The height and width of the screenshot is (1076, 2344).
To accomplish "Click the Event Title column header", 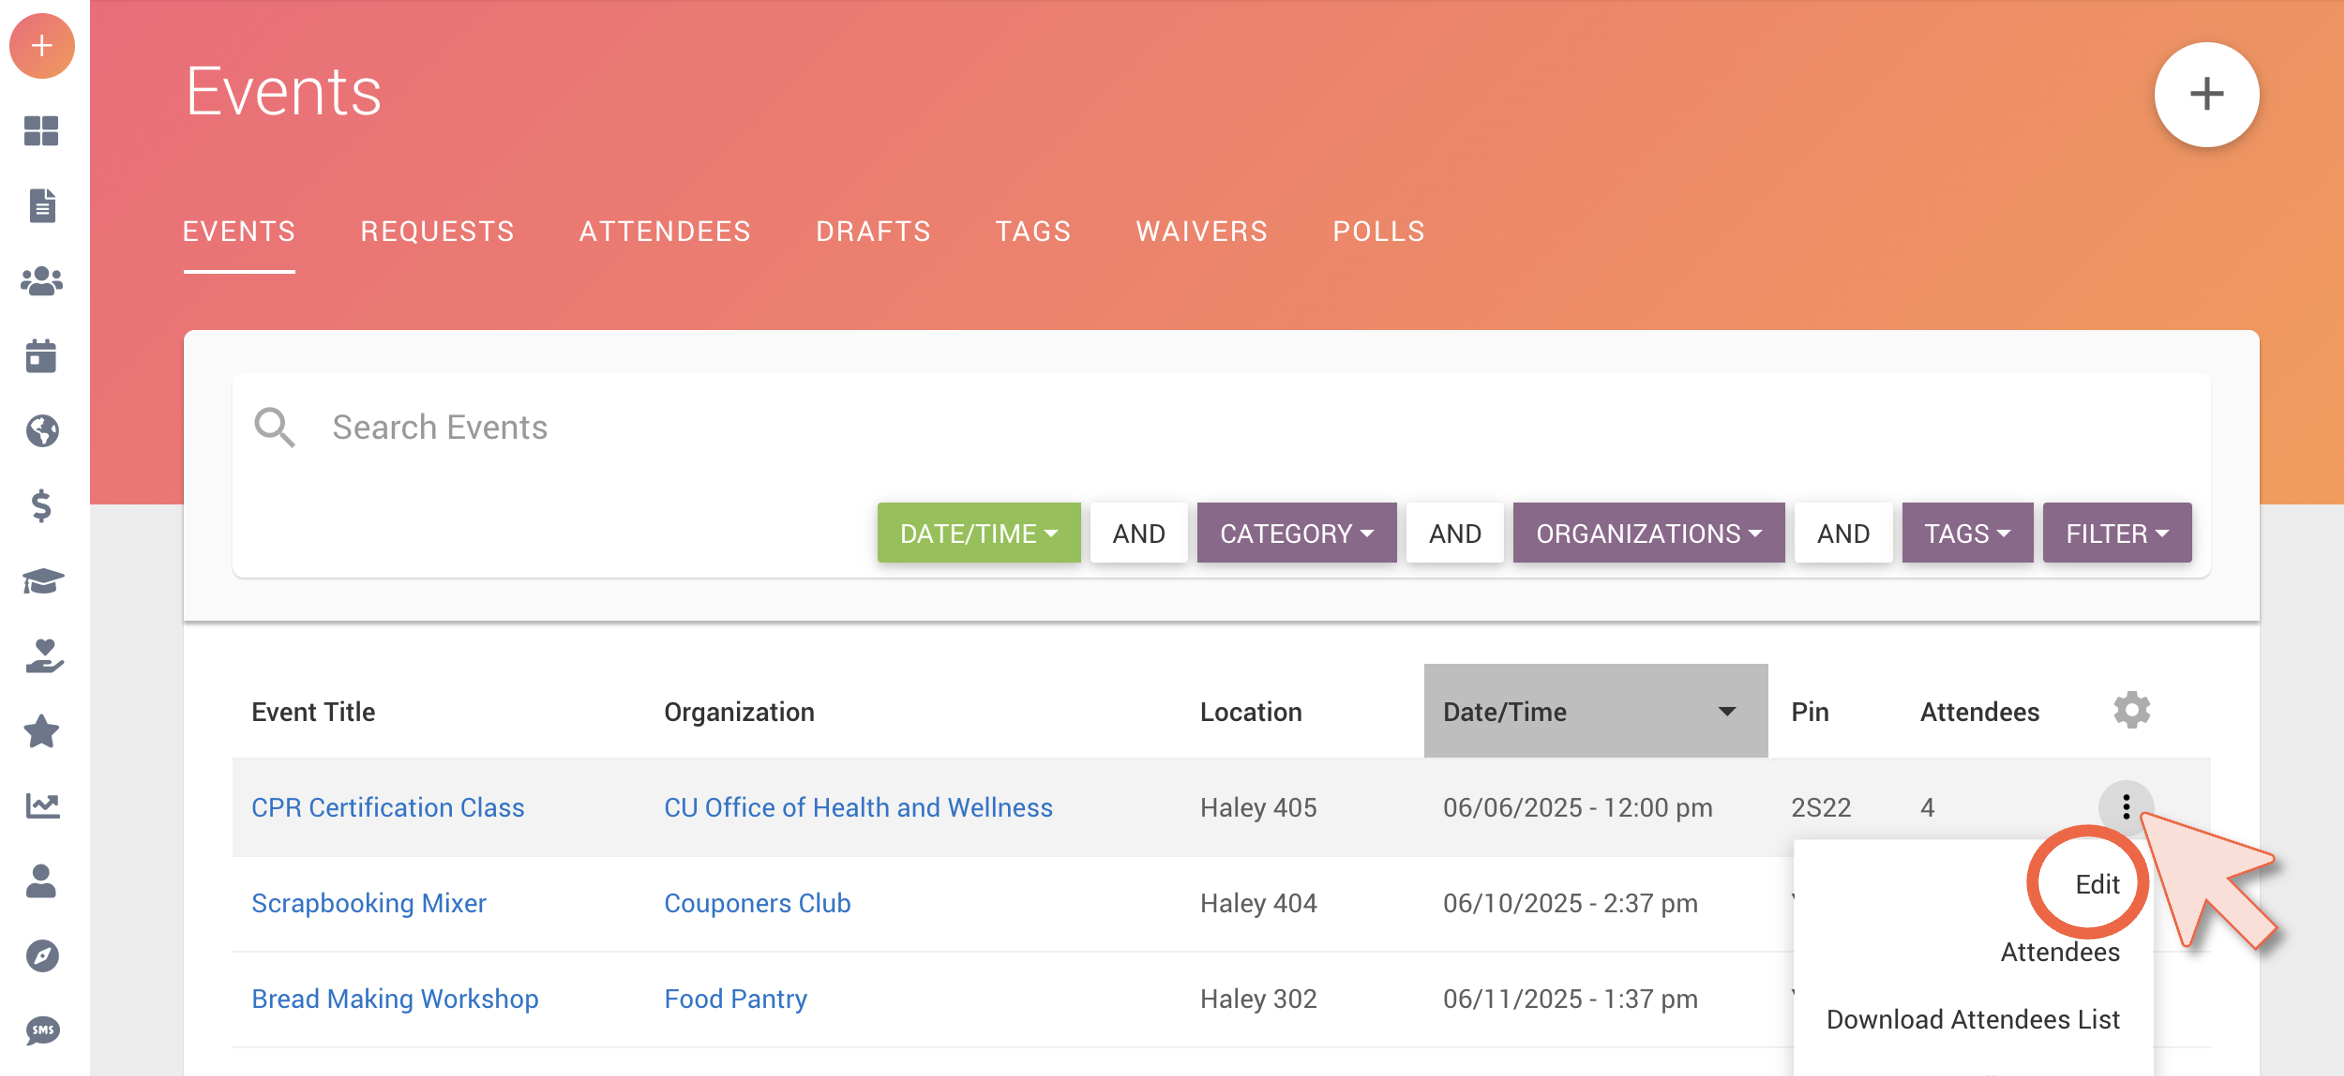I will pos(313,712).
